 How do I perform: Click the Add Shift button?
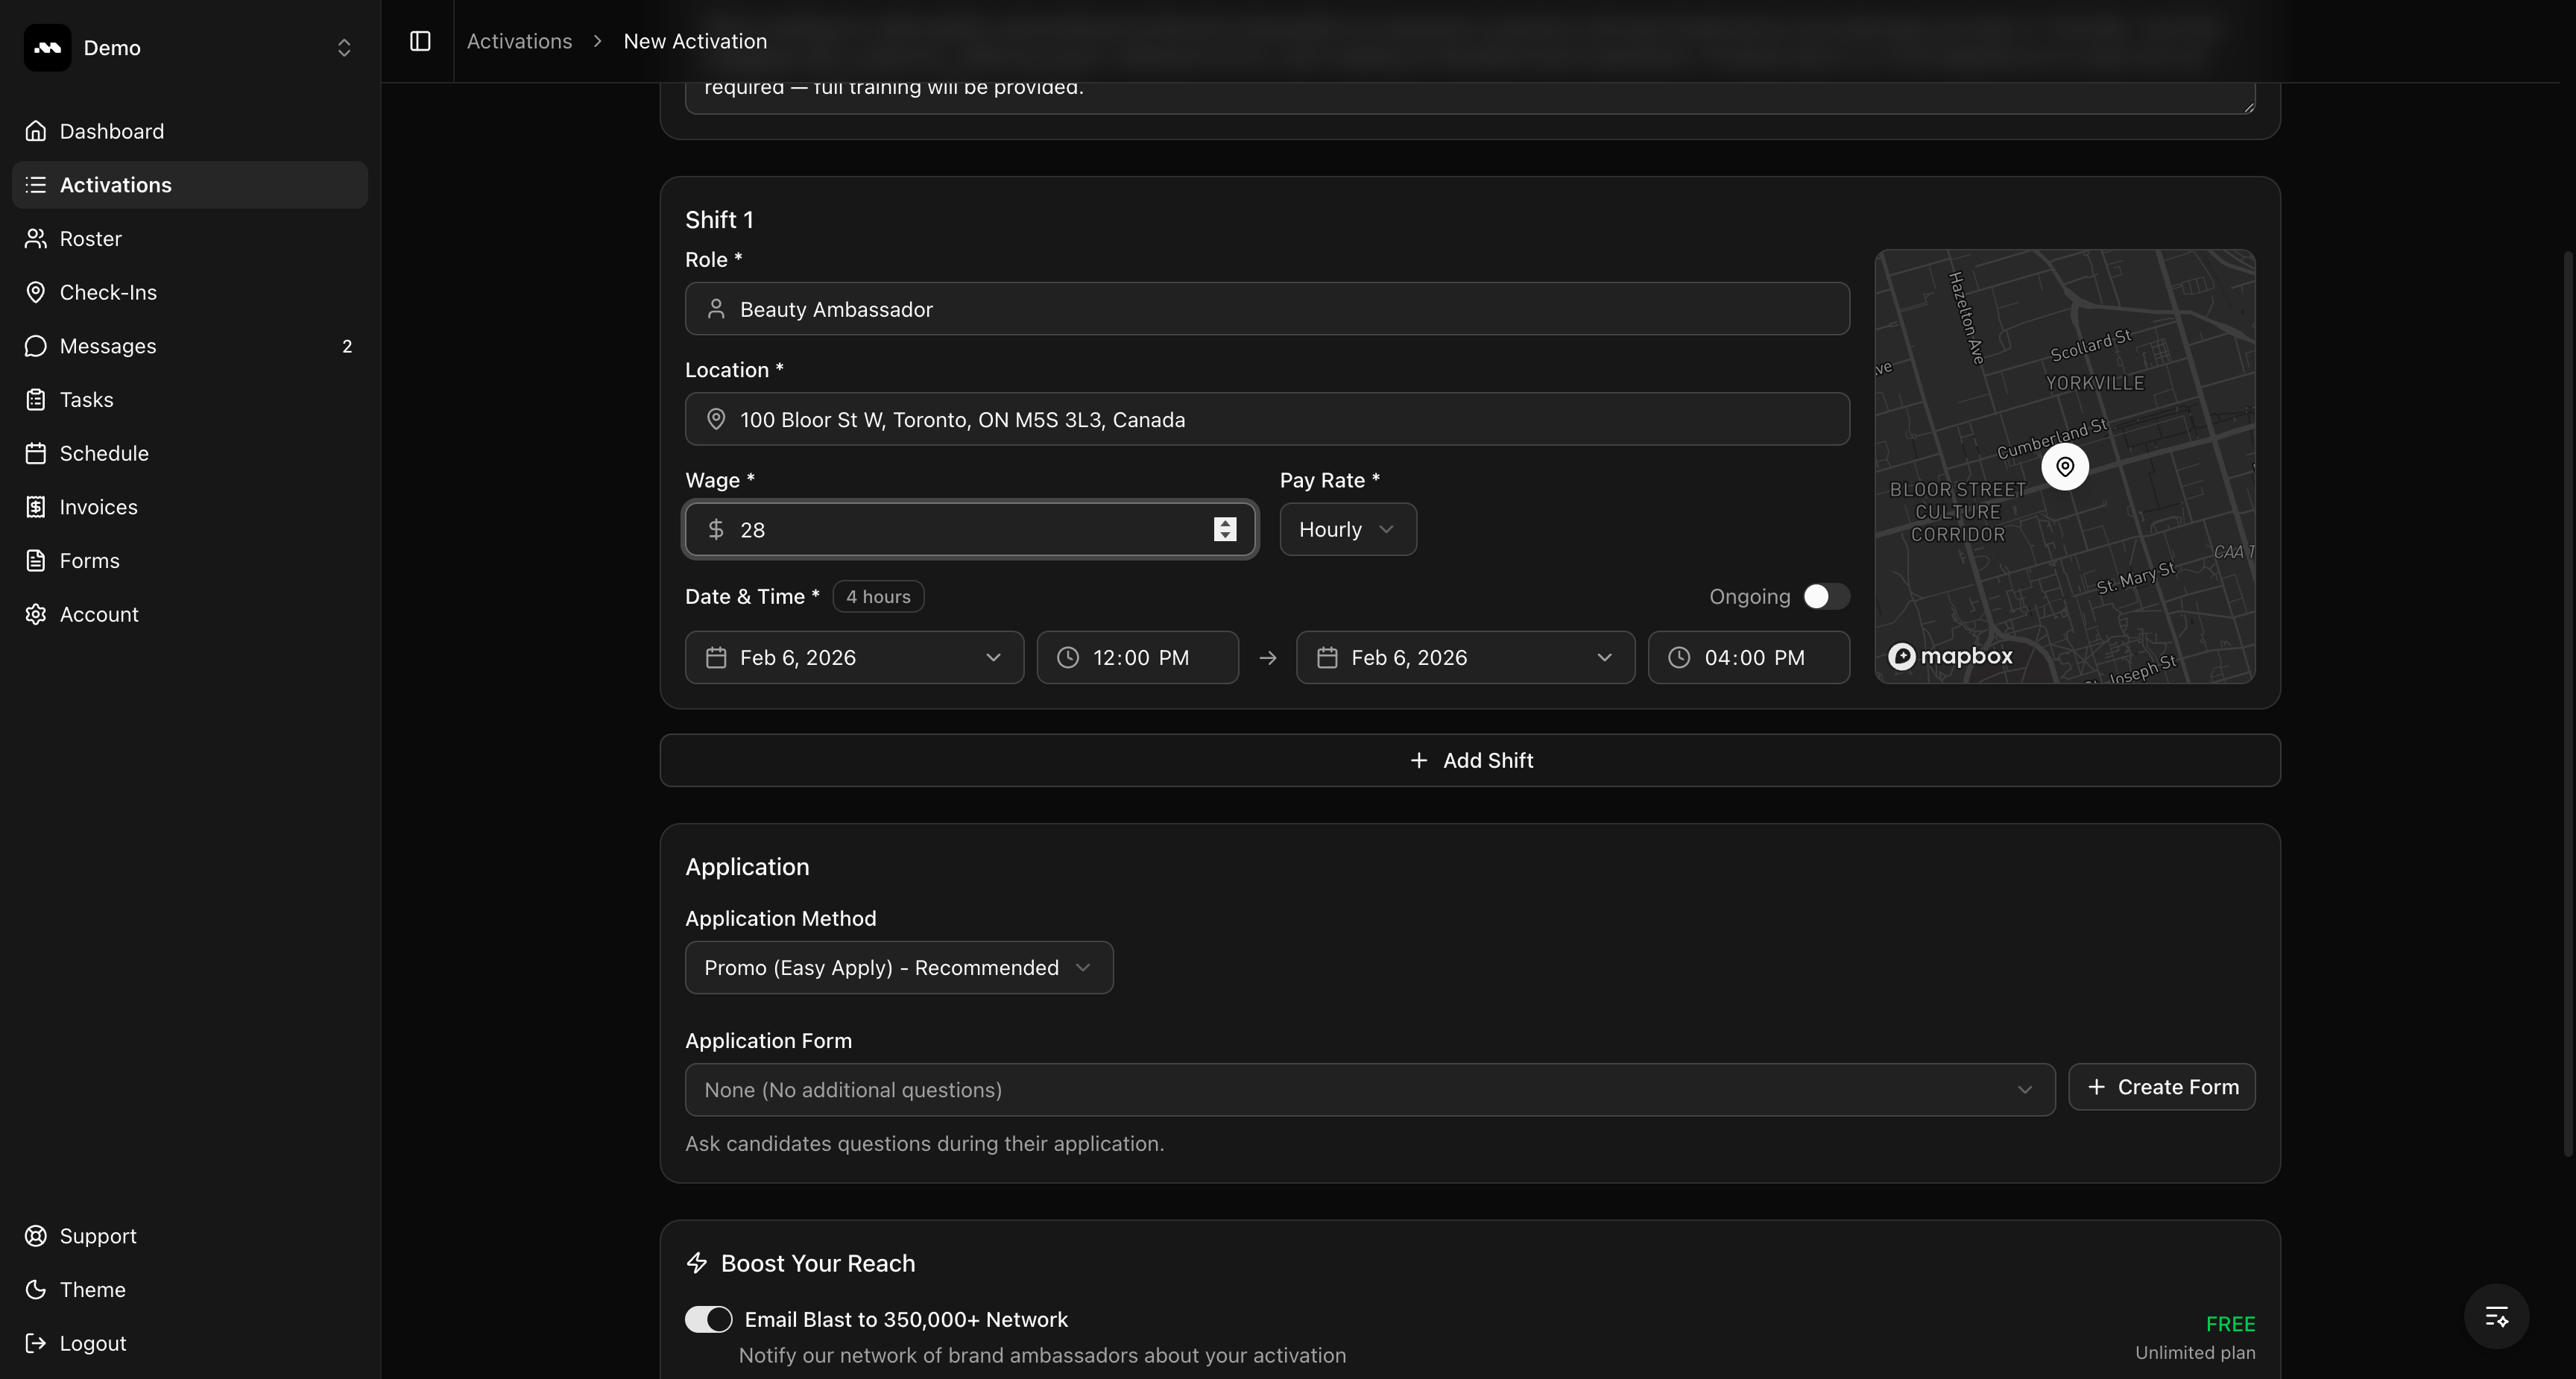pos(1469,760)
